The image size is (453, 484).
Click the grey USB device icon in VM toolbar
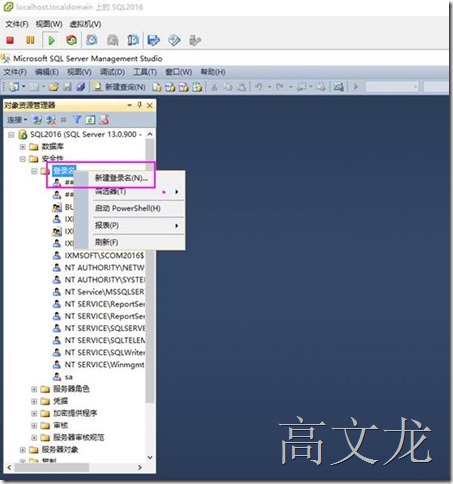[x=195, y=41]
